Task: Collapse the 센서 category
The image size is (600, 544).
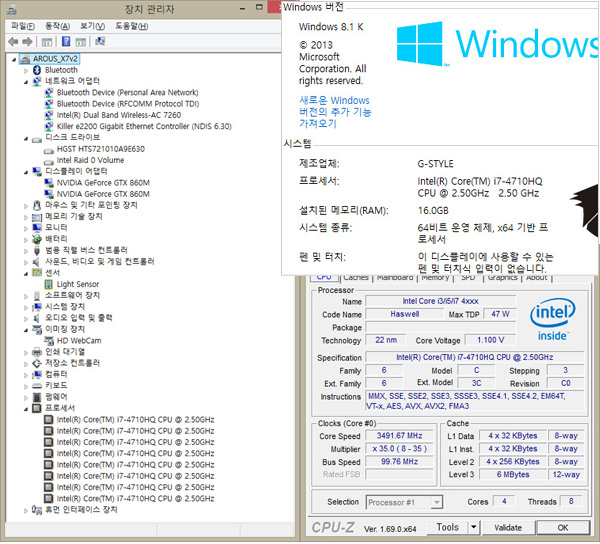Action: click(26, 274)
